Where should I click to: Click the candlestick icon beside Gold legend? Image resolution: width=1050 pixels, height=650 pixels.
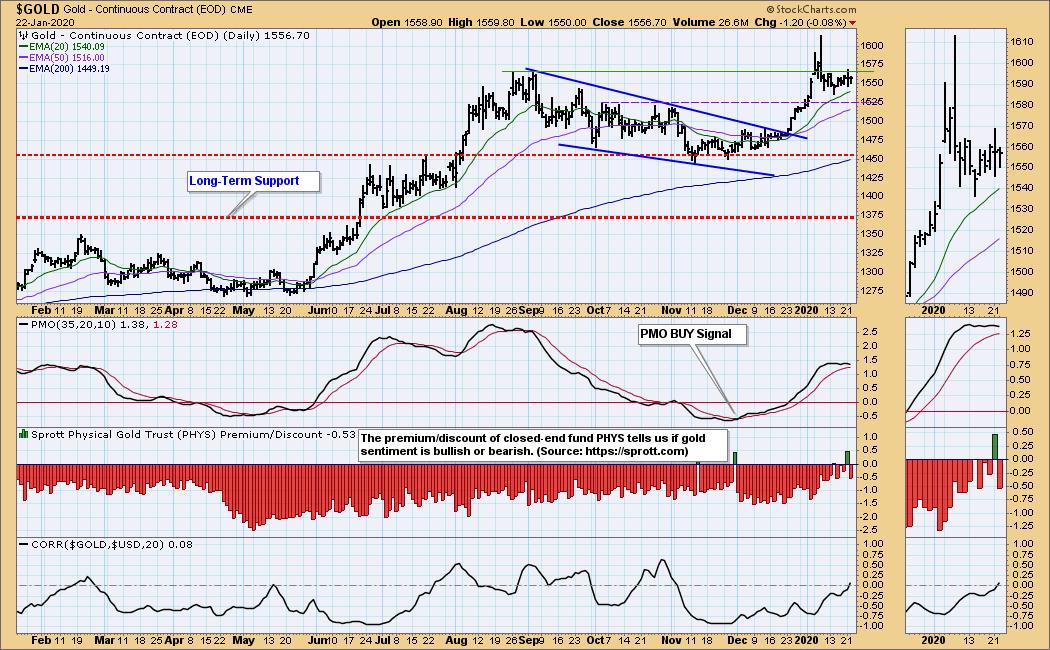coord(23,35)
